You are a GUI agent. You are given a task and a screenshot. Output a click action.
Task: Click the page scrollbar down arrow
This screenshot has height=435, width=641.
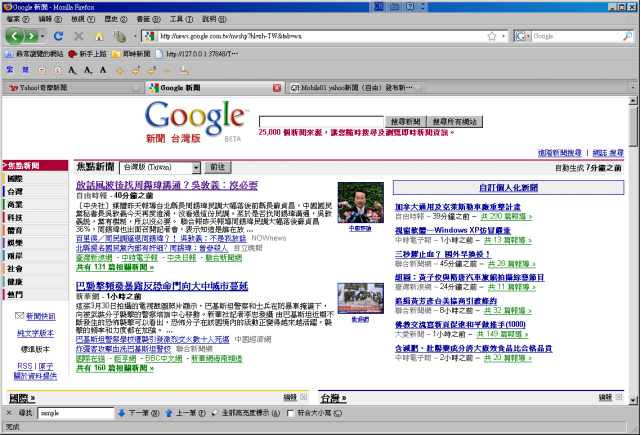pos(633,400)
